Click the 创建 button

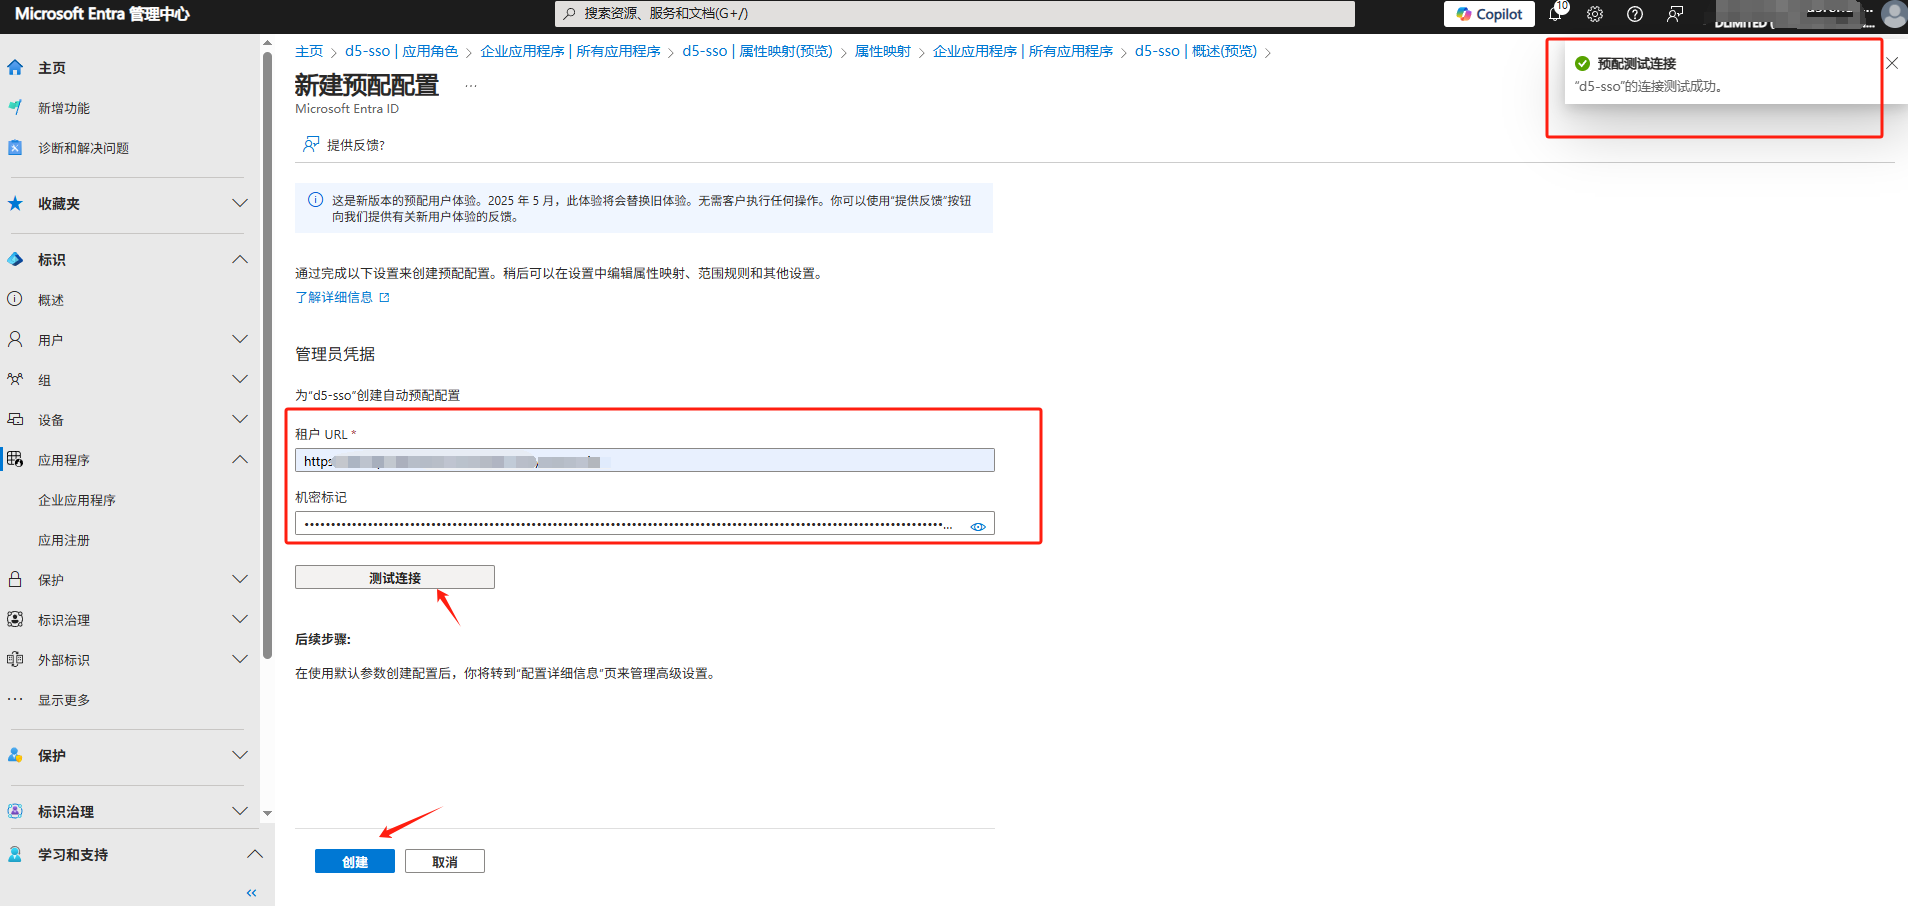tap(355, 861)
